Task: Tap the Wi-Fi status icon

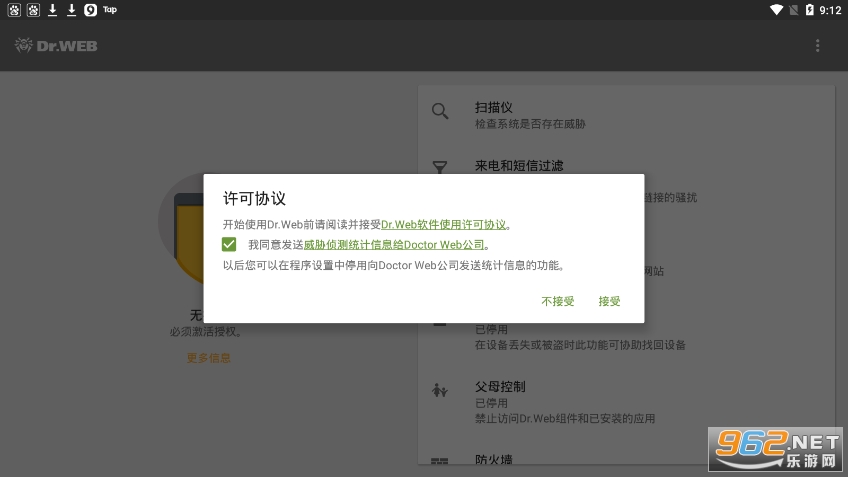Action: tap(776, 10)
